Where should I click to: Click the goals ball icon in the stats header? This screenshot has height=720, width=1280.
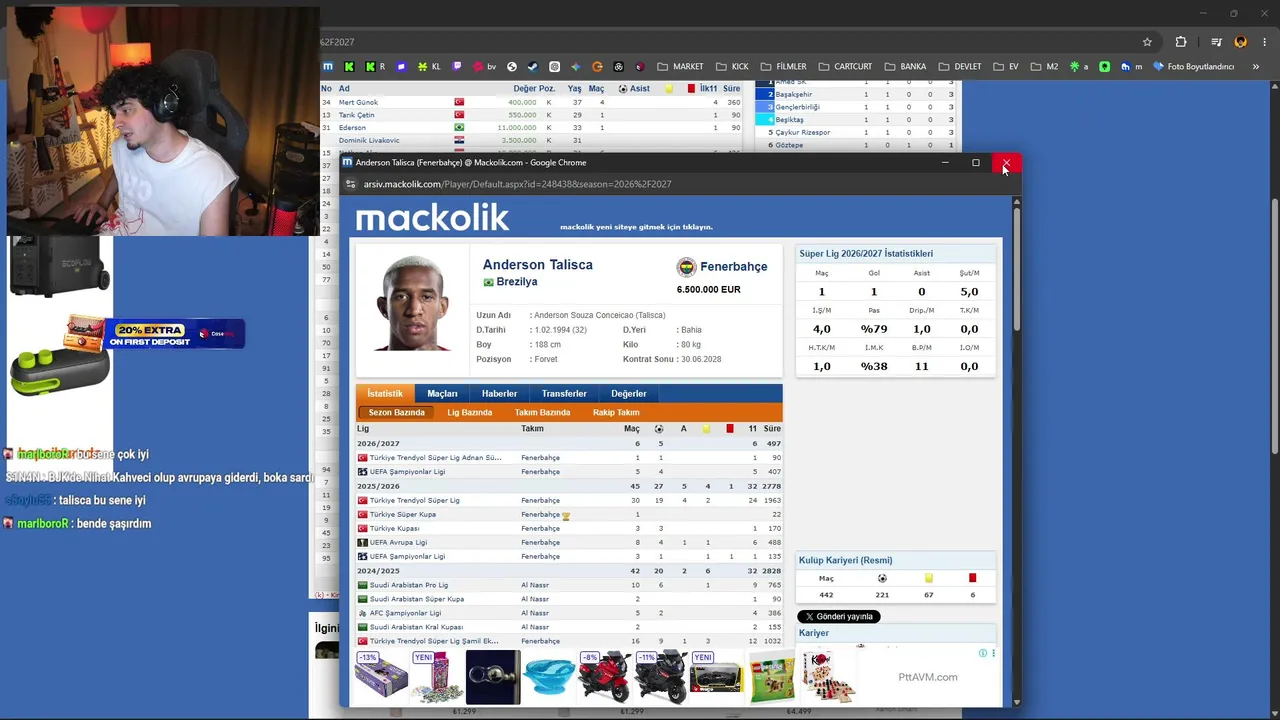[x=659, y=429]
